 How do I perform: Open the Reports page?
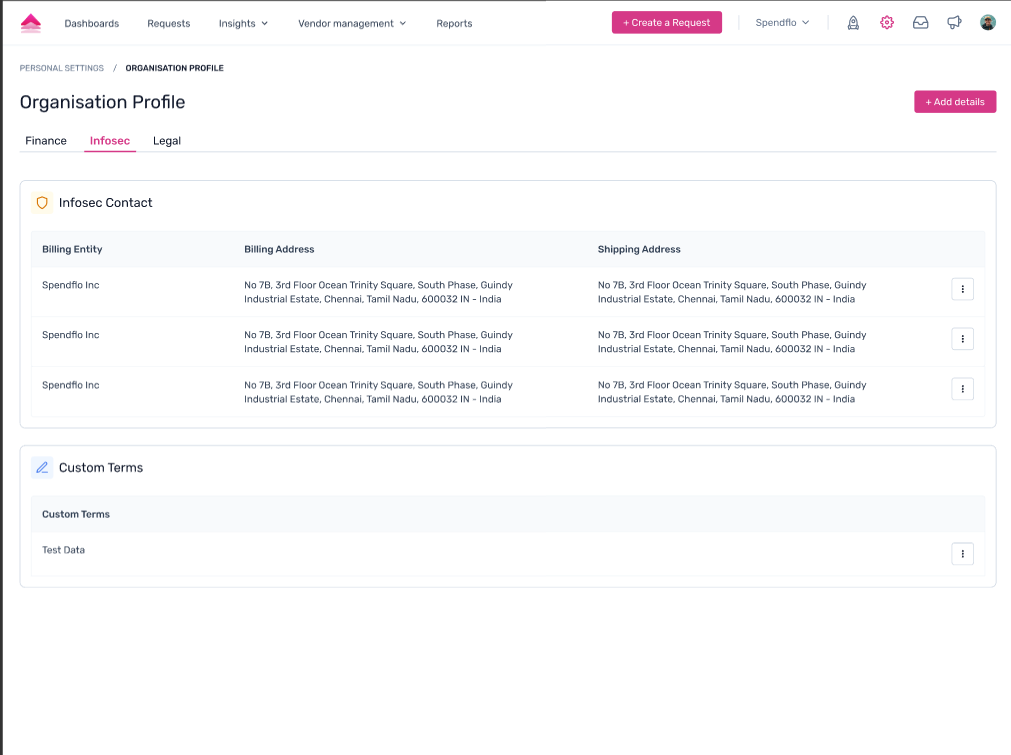click(454, 23)
